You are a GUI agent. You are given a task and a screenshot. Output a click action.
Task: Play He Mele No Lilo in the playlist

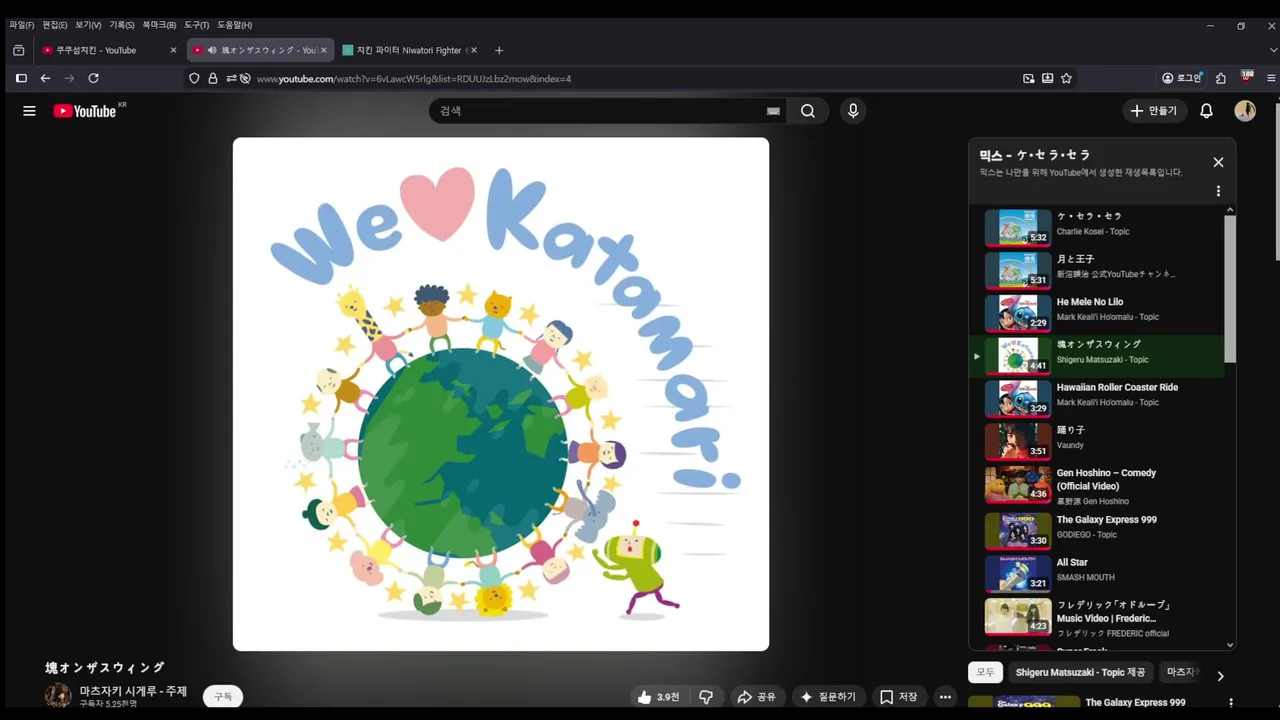[x=1096, y=313]
